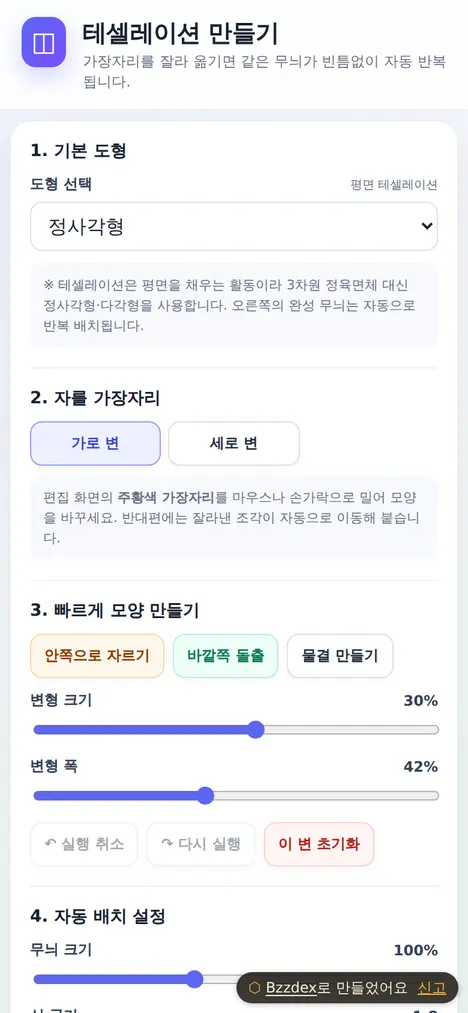Screen dimensions: 468x1013
Task: Click the 신고 report link
Action: [432, 988]
